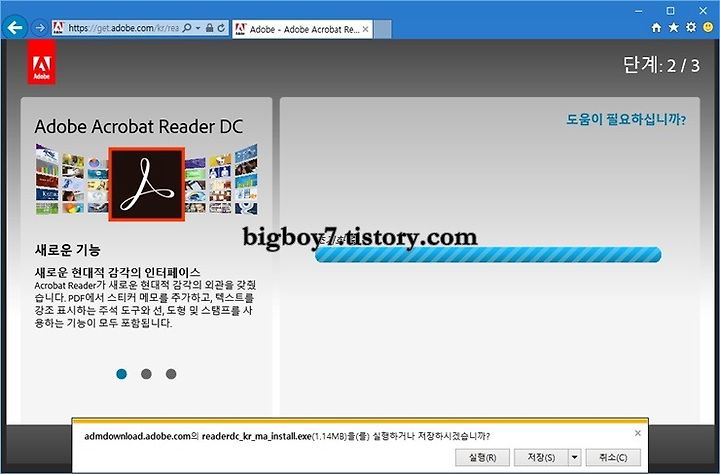The image size is (720, 474).
Task: Open a new blank tab
Action: (382, 29)
